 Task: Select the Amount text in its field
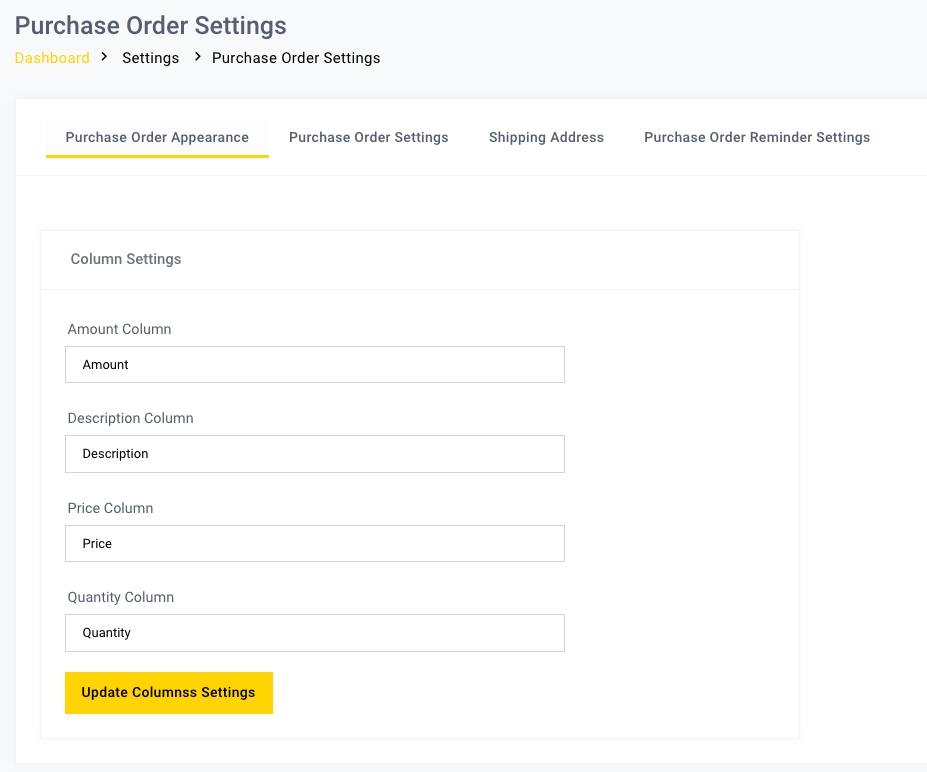coord(105,364)
